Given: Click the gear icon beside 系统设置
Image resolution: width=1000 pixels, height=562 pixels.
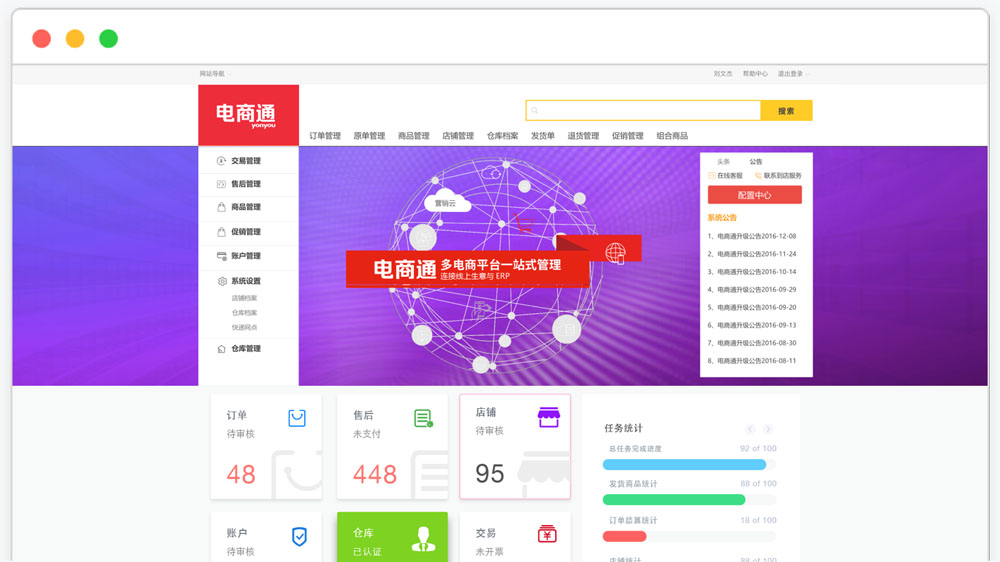Looking at the screenshot, I should coord(222,282).
